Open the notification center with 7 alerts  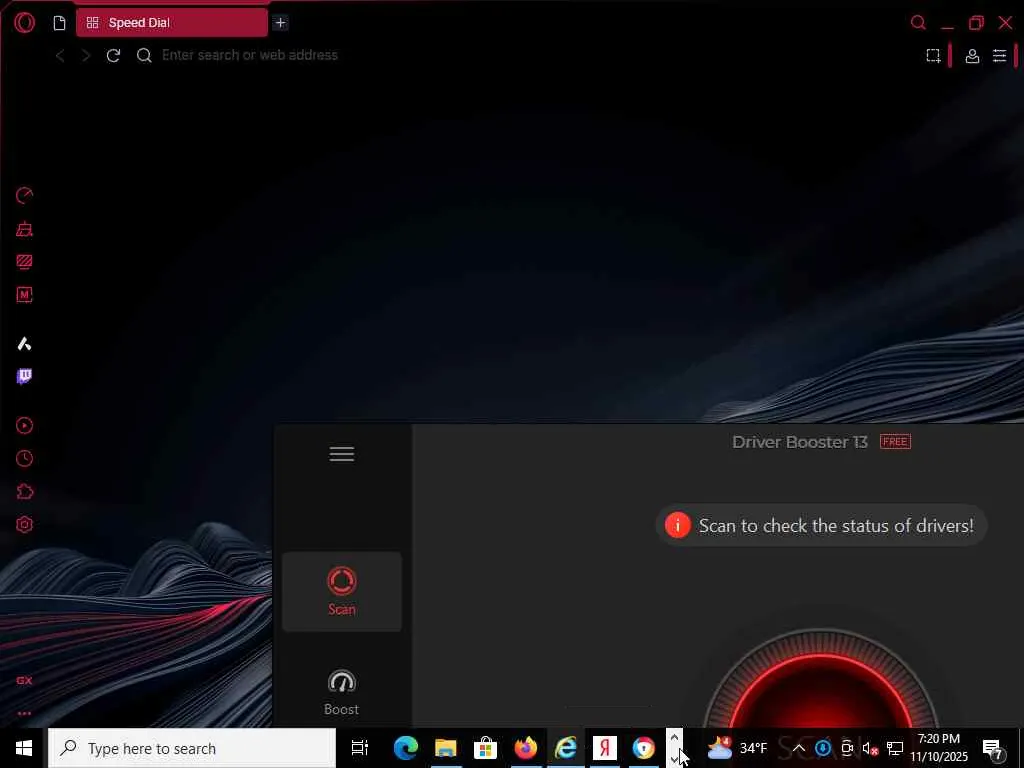(x=992, y=748)
